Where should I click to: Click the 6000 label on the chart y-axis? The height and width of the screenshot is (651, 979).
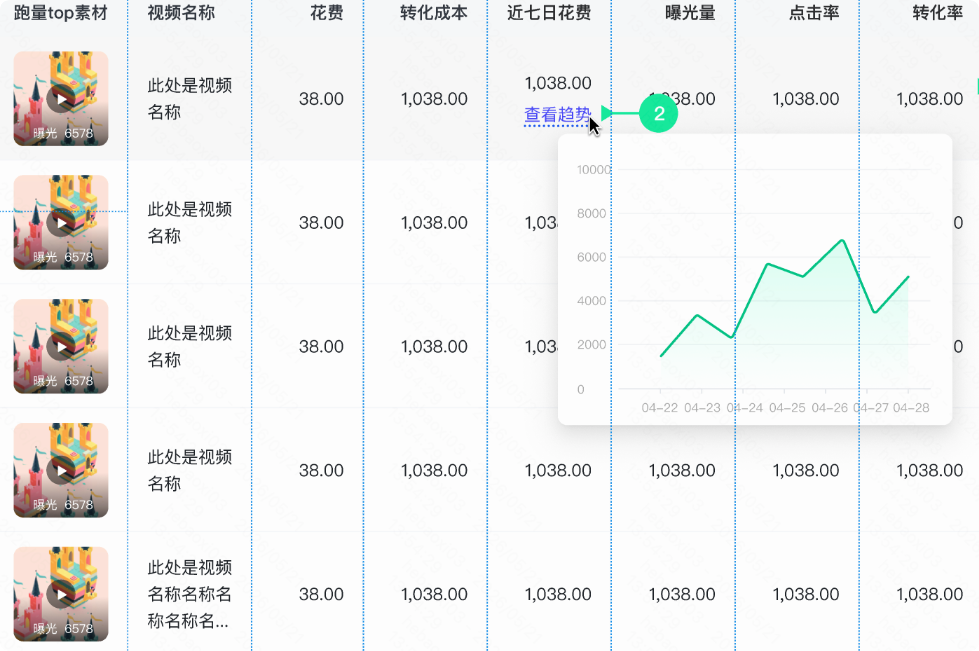coord(591,257)
